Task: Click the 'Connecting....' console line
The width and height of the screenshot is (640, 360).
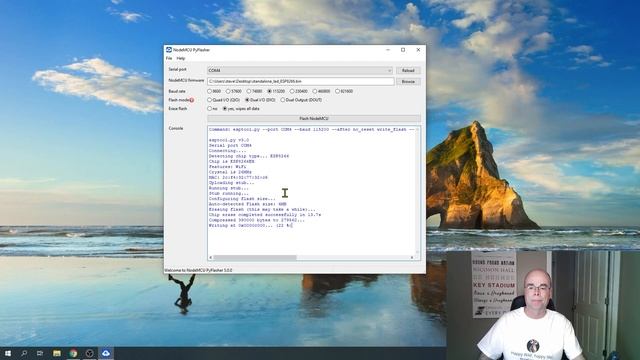Action: click(x=227, y=151)
